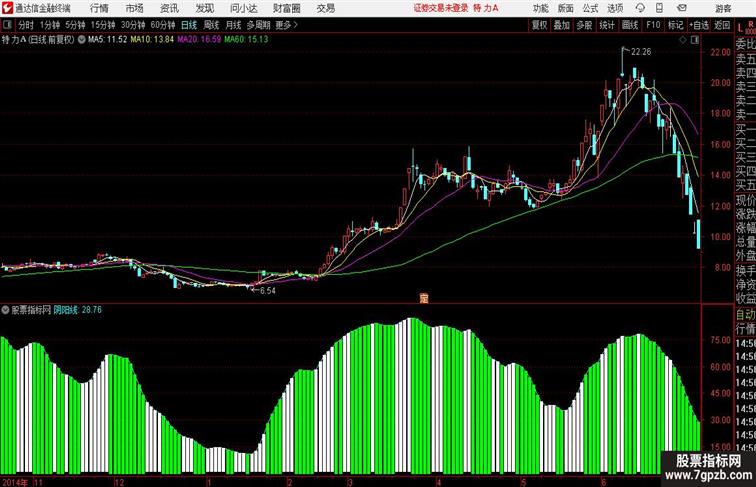This screenshot has width=756, height=487.
Task: Click the customer service headset icon
Action: 640,8
